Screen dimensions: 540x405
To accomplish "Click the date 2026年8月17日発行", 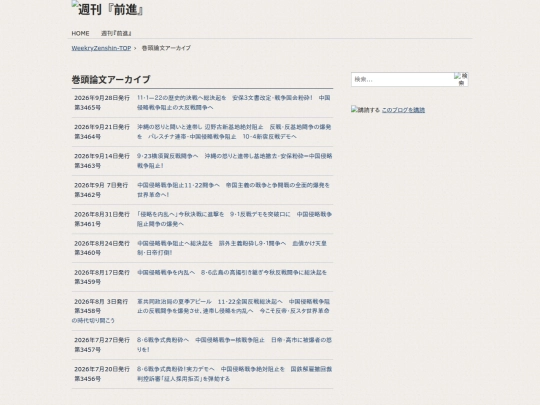I will tap(102, 272).
